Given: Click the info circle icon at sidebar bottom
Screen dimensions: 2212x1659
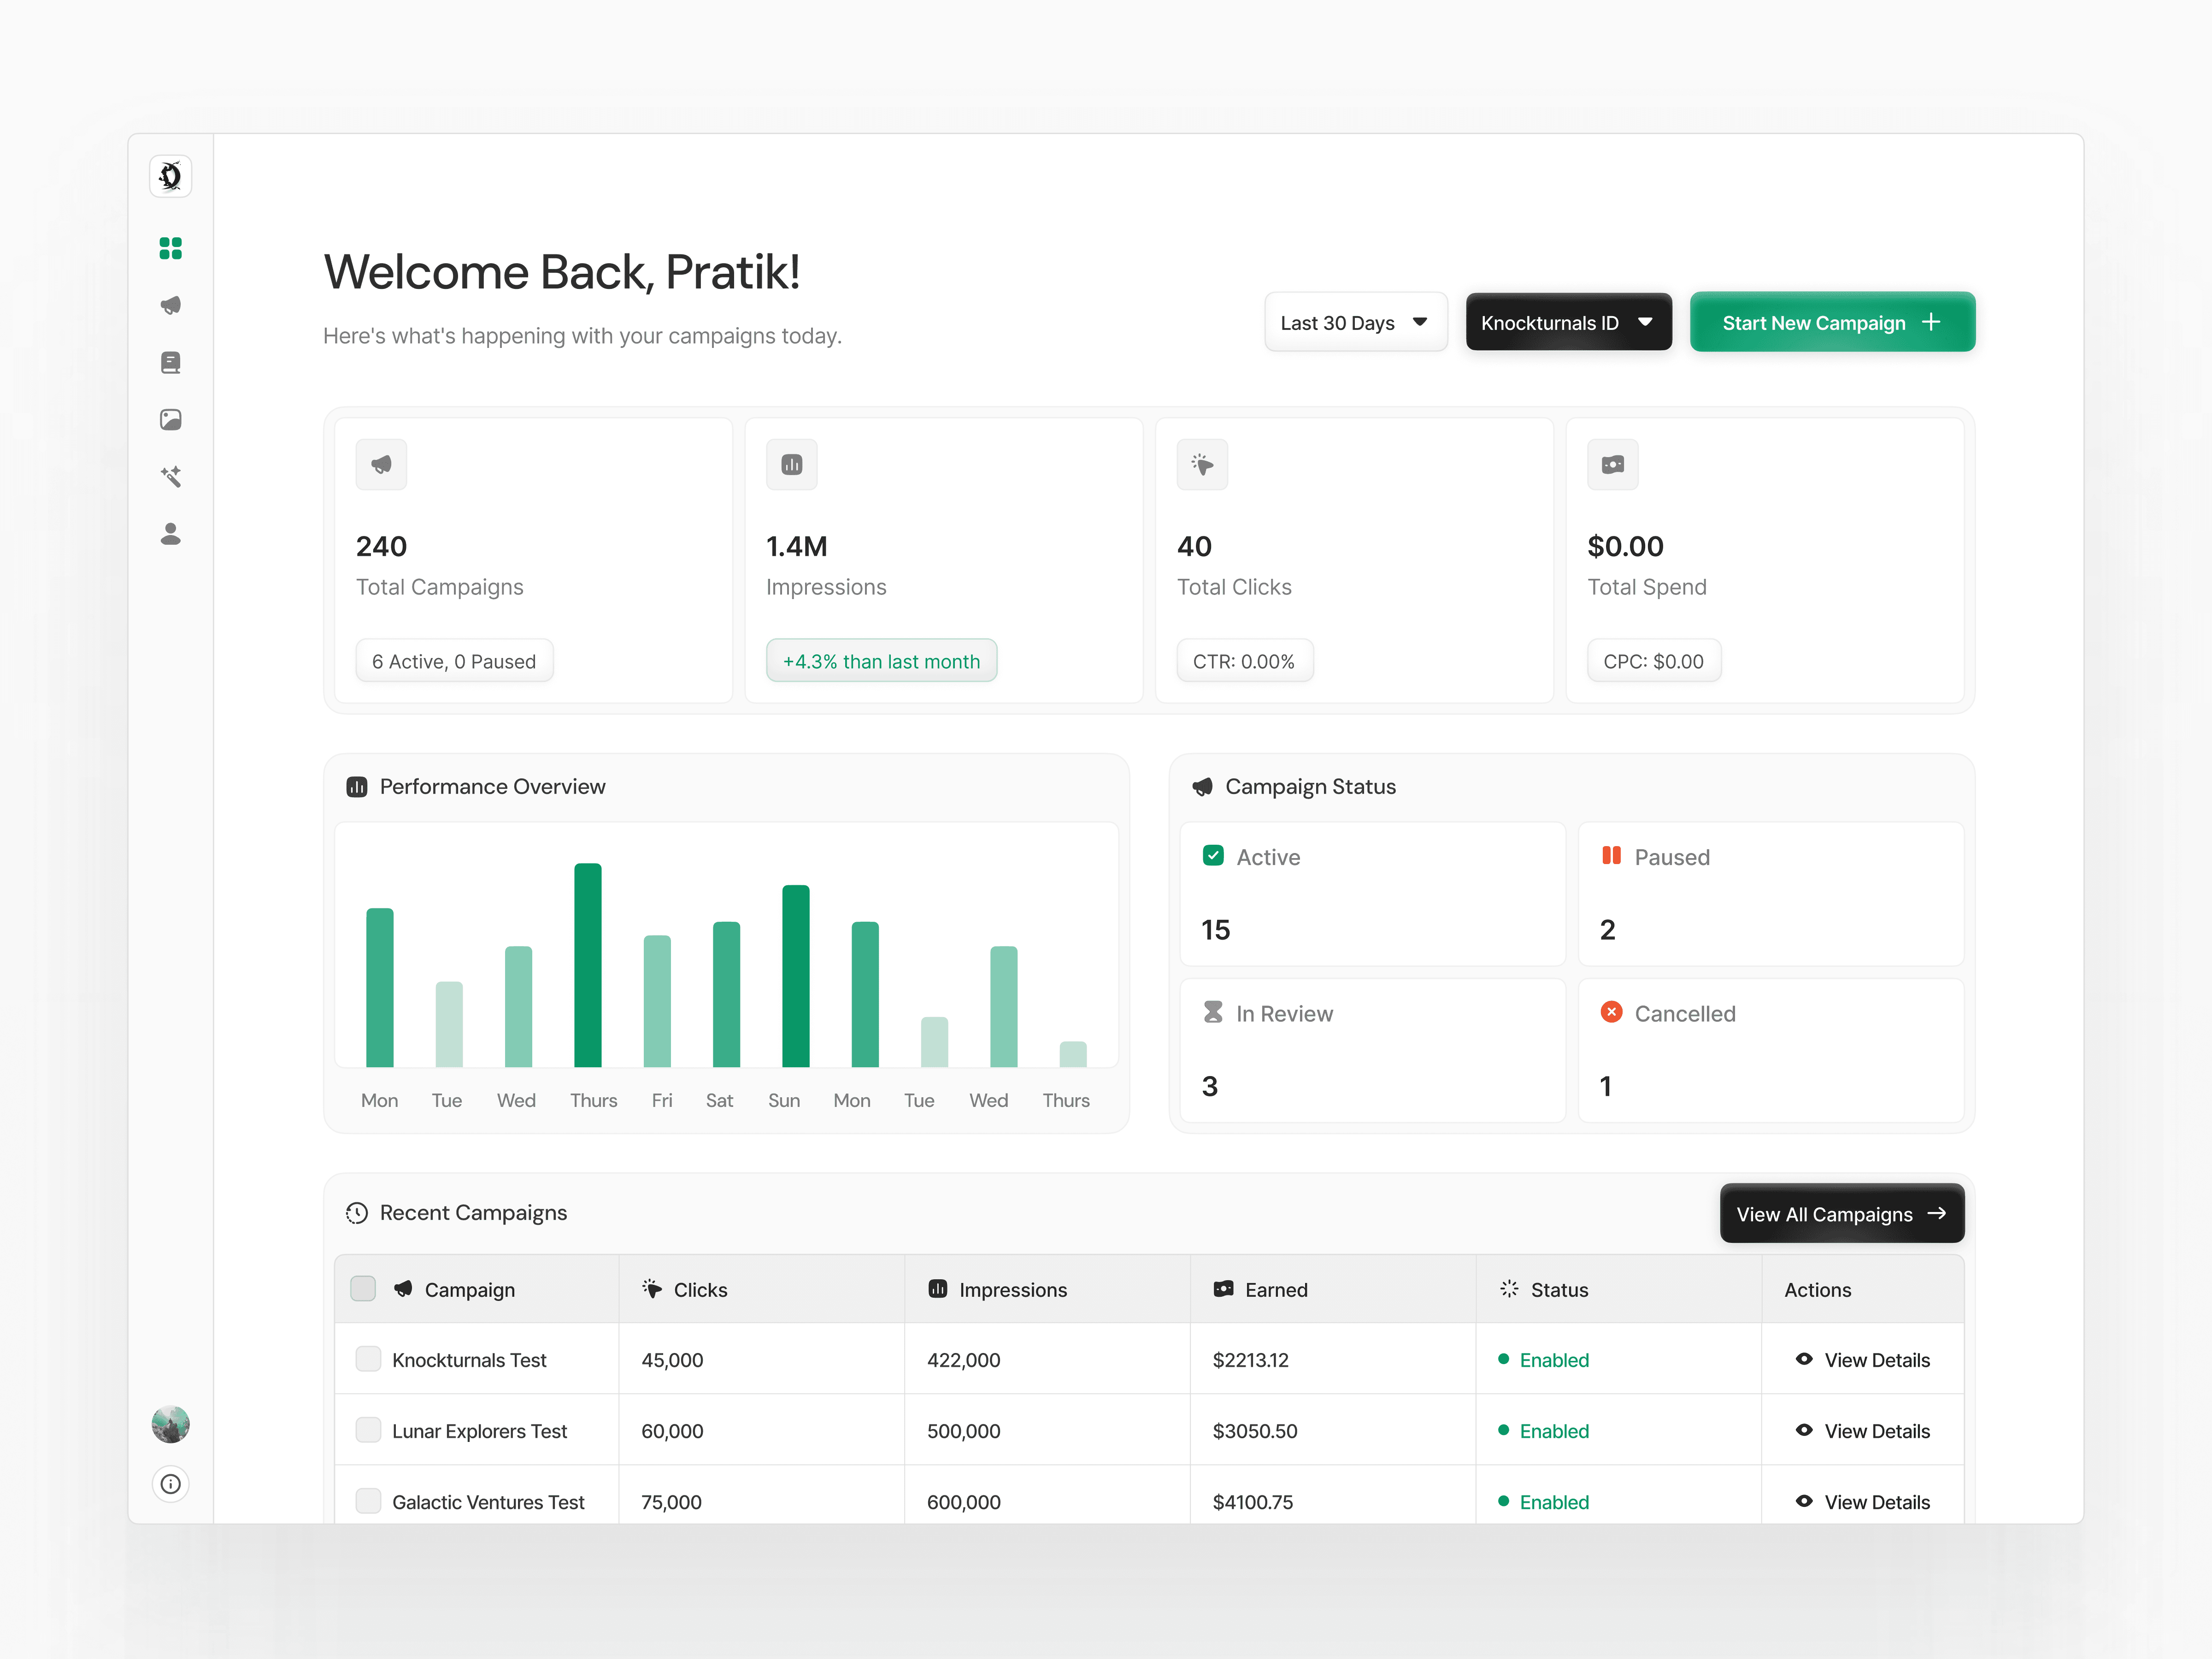Looking at the screenshot, I should click(x=171, y=1484).
